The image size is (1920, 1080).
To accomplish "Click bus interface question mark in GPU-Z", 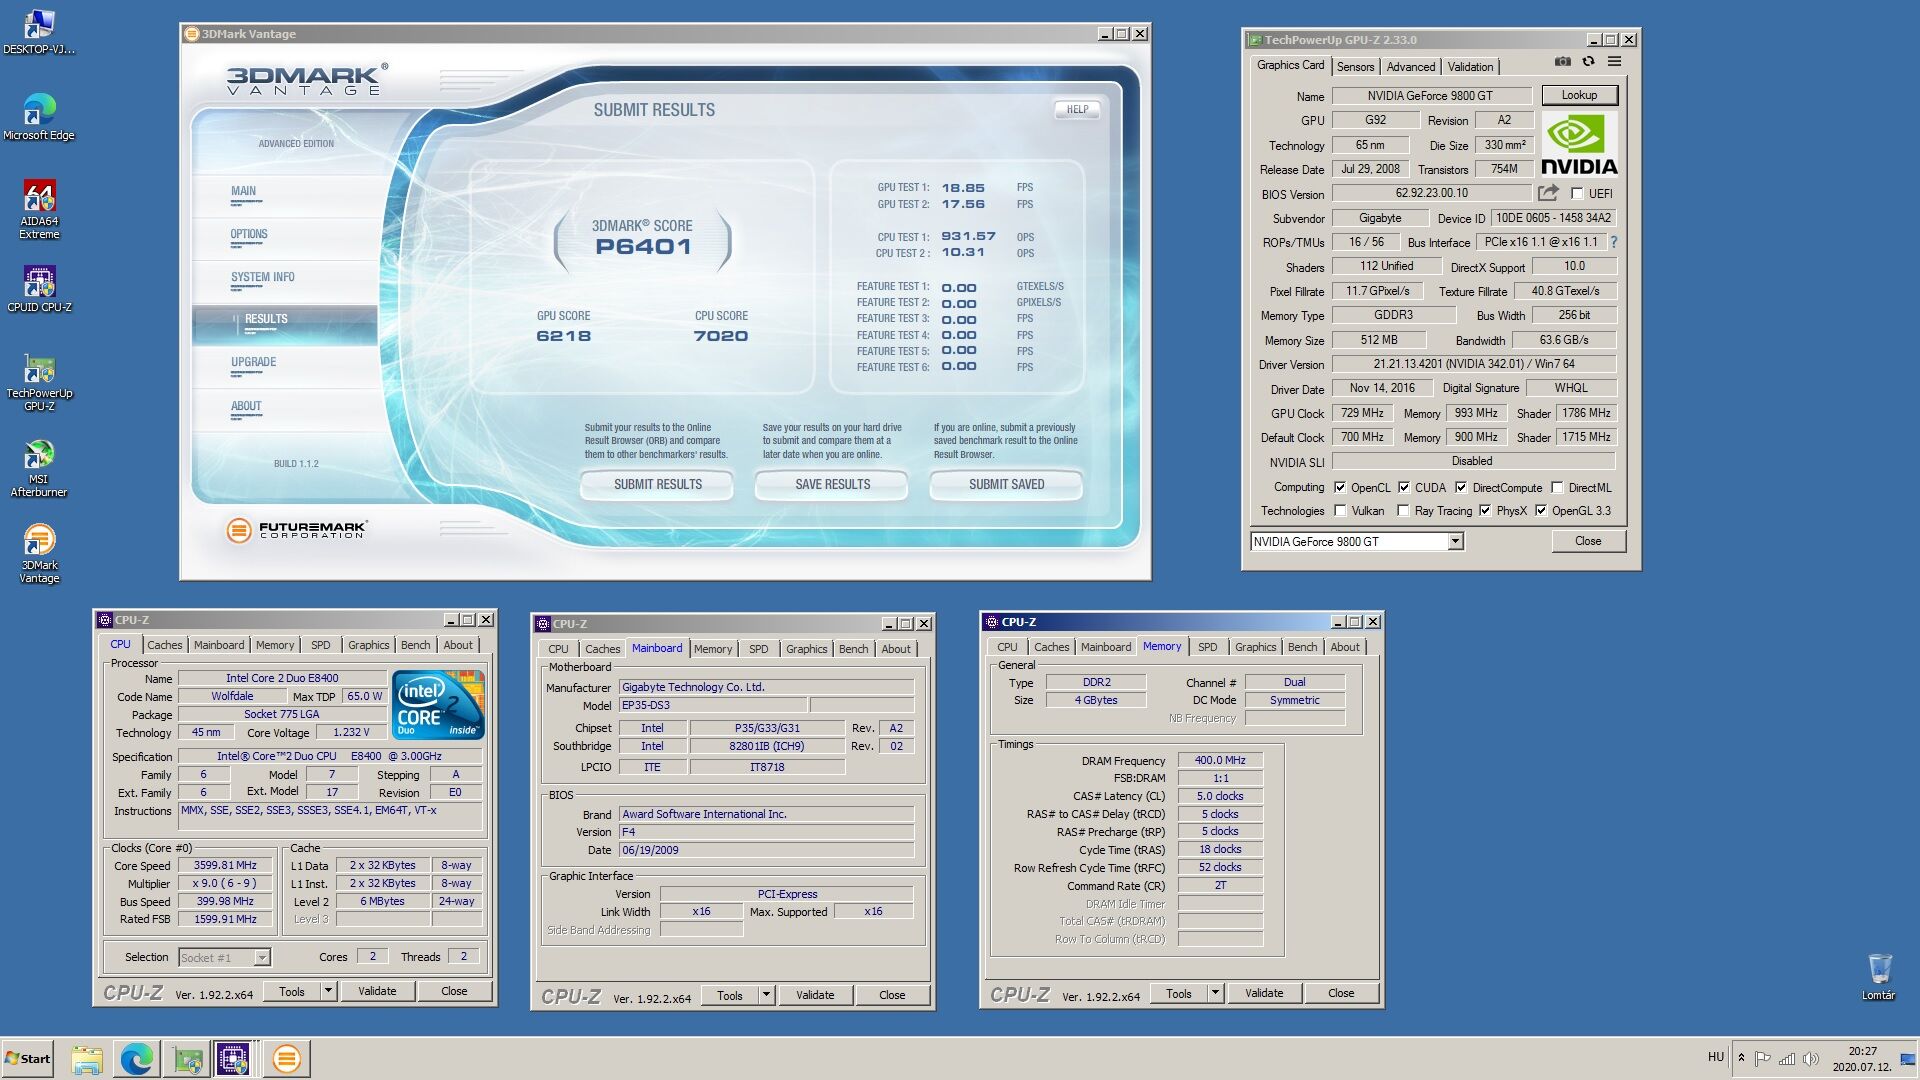I will [1613, 242].
